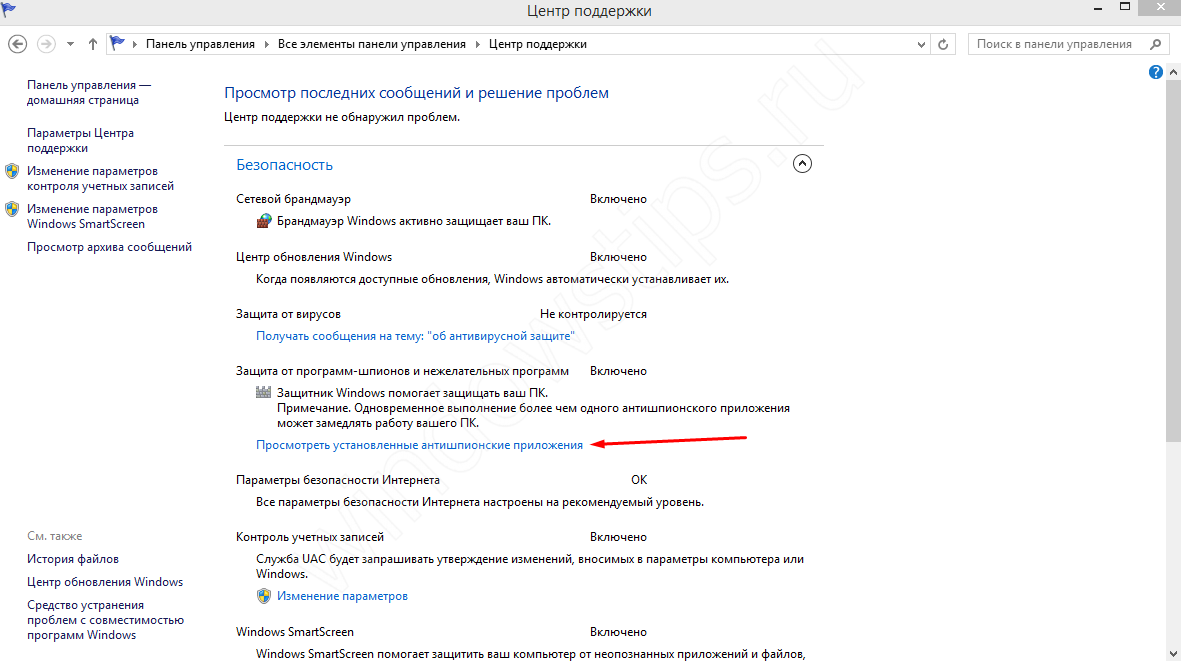The image size is (1181, 661).
Task: Click Изменение параметров under the UAC section
Action: coord(342,596)
